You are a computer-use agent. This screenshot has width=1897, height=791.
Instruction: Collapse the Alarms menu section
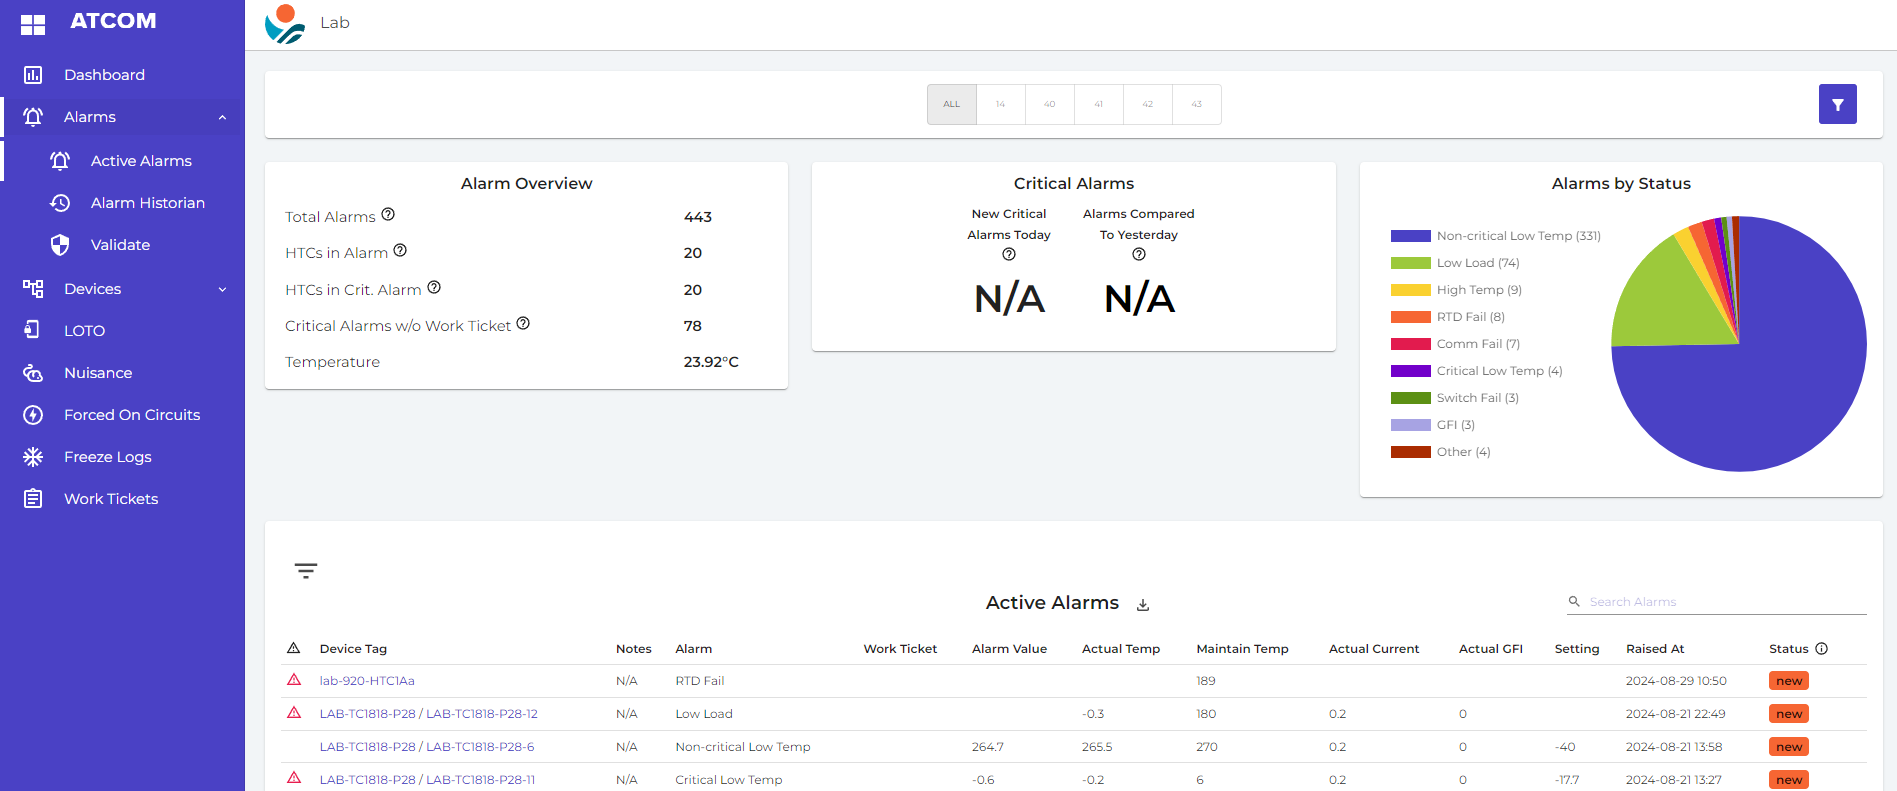pyautogui.click(x=222, y=118)
